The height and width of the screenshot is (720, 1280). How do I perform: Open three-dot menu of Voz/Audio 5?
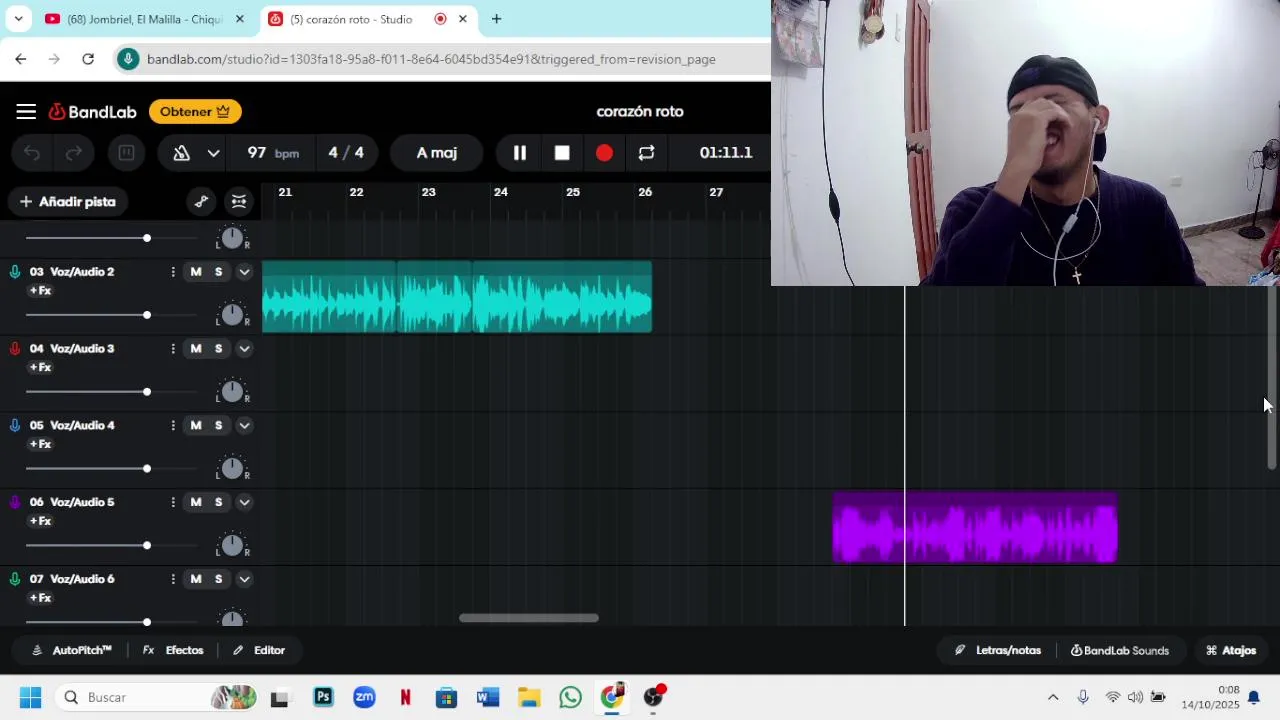click(173, 502)
